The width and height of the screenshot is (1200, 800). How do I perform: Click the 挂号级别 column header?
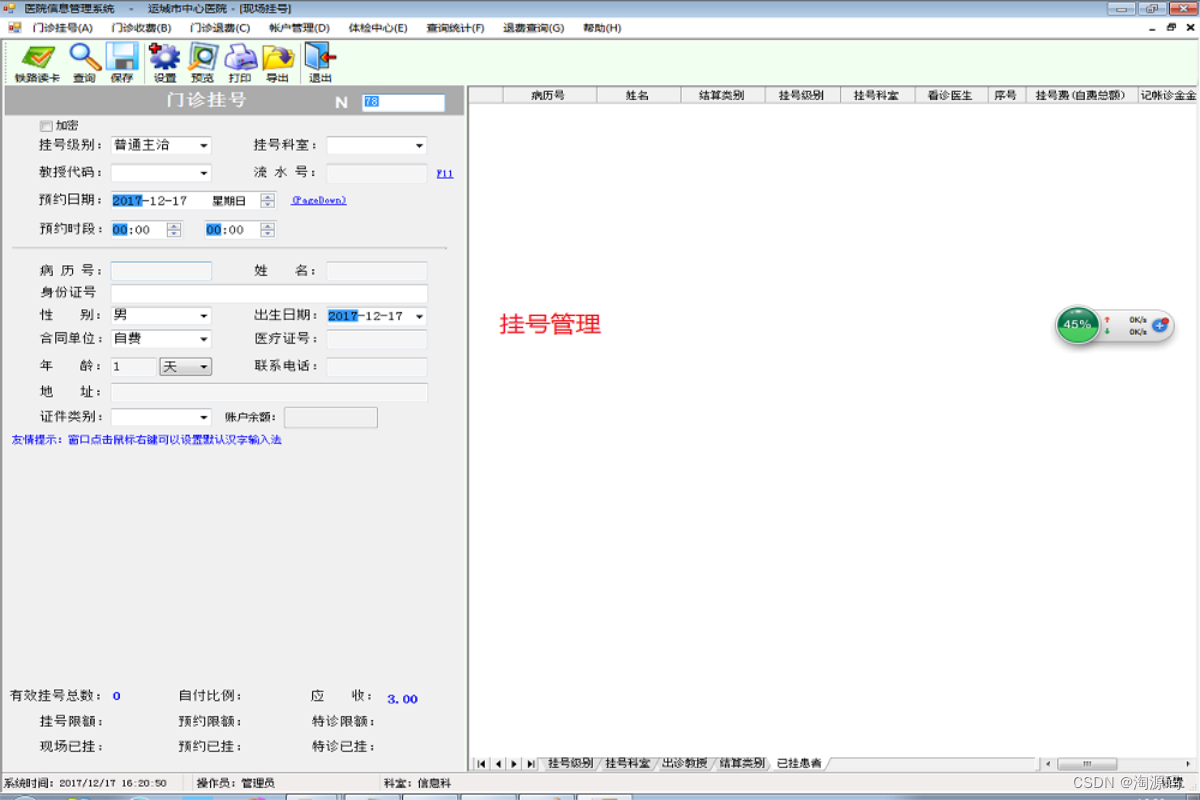pyautogui.click(x=802, y=95)
